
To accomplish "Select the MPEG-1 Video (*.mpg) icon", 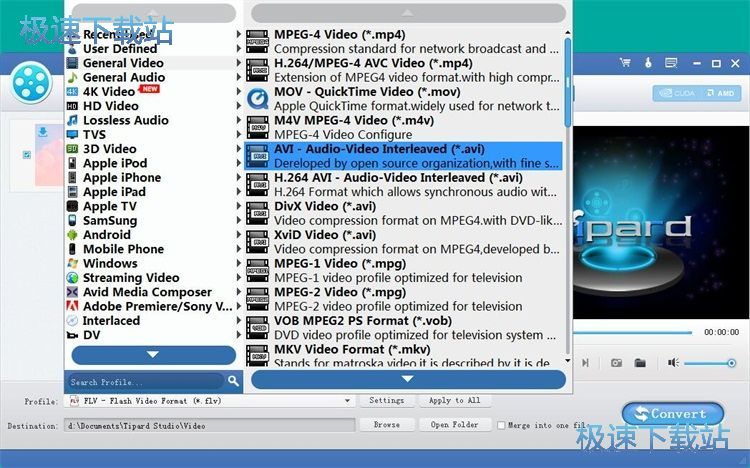I will click(x=257, y=271).
